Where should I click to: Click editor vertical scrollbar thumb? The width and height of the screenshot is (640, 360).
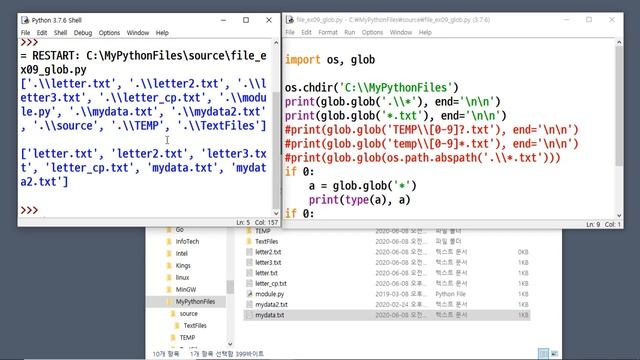(619, 106)
